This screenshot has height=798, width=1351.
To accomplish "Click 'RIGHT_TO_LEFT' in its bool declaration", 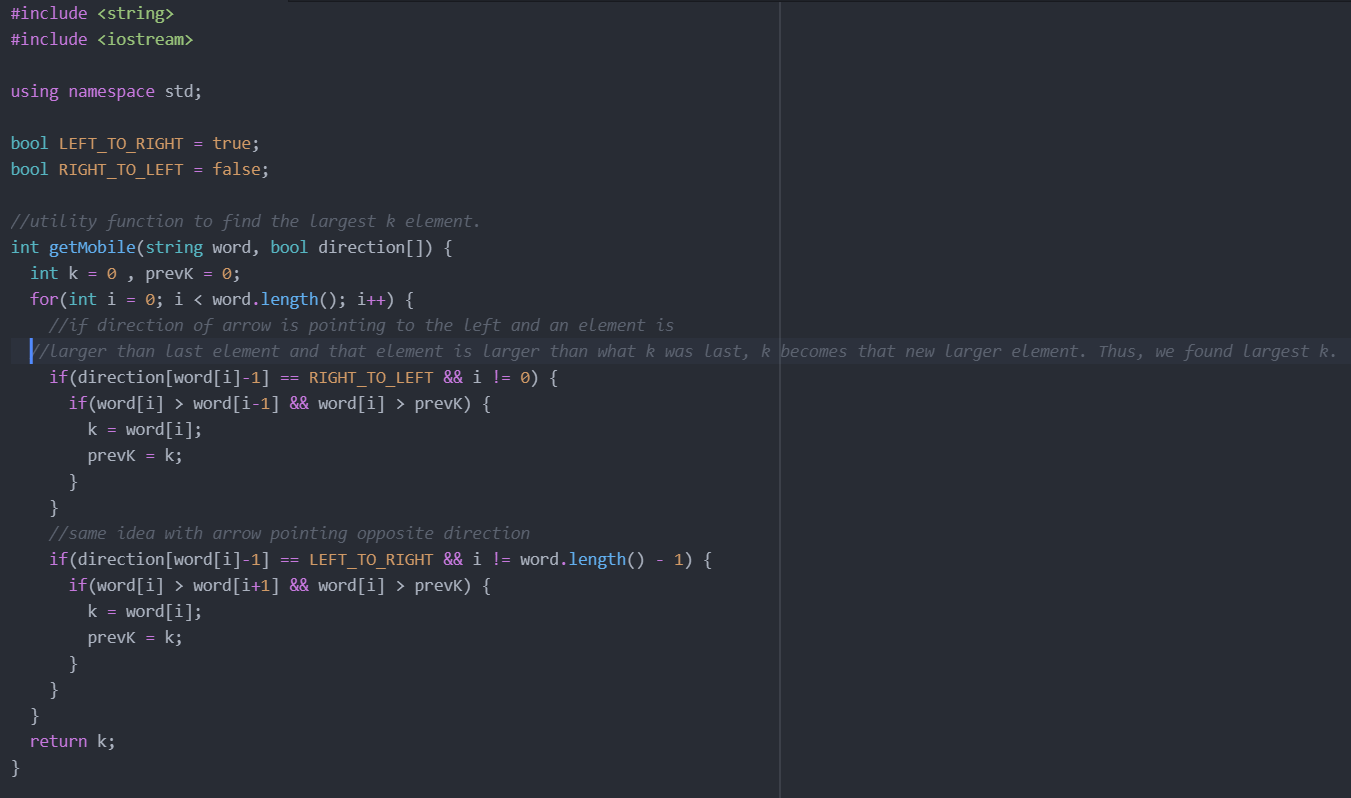I will point(121,170).
